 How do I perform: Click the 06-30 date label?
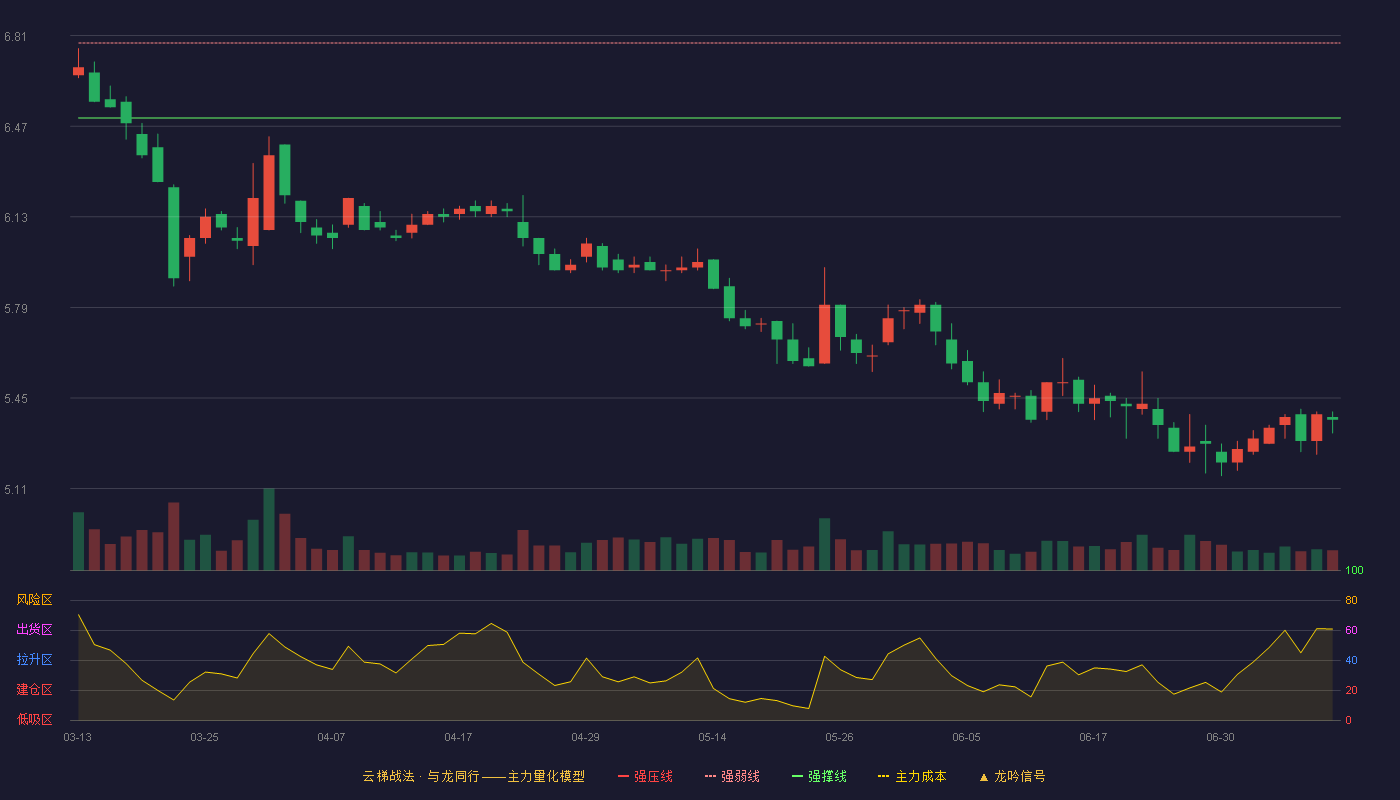coord(1220,737)
